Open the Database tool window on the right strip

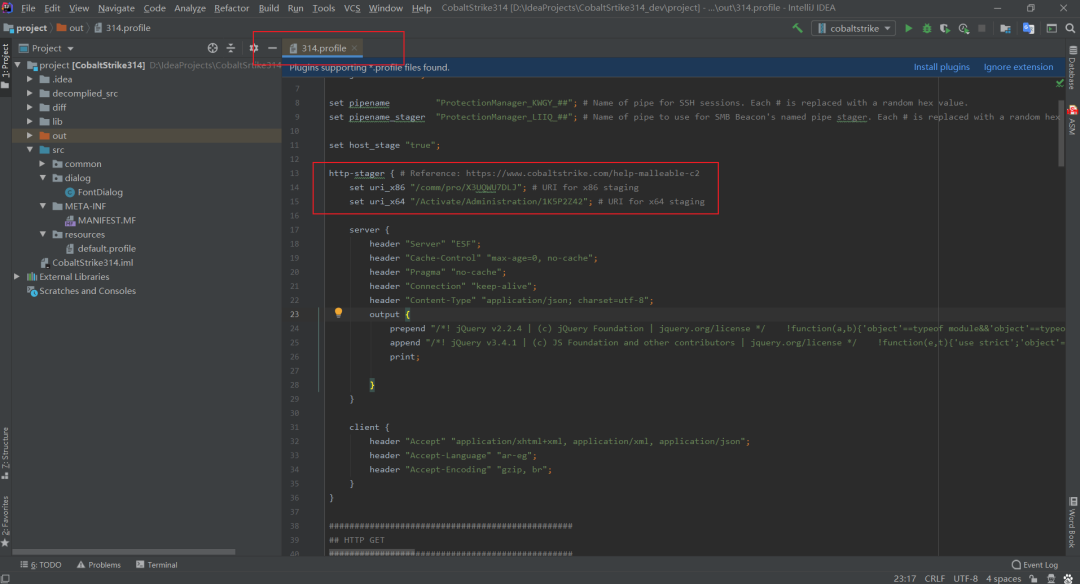(1072, 67)
